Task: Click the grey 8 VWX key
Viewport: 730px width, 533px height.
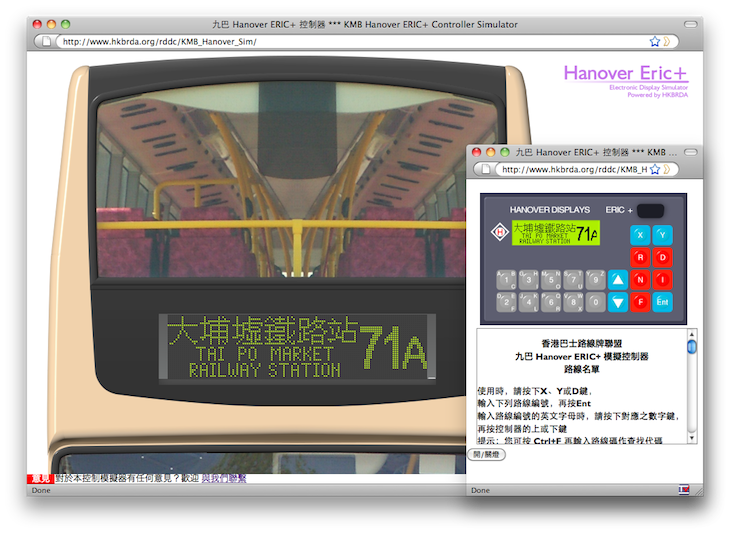Action: [574, 302]
